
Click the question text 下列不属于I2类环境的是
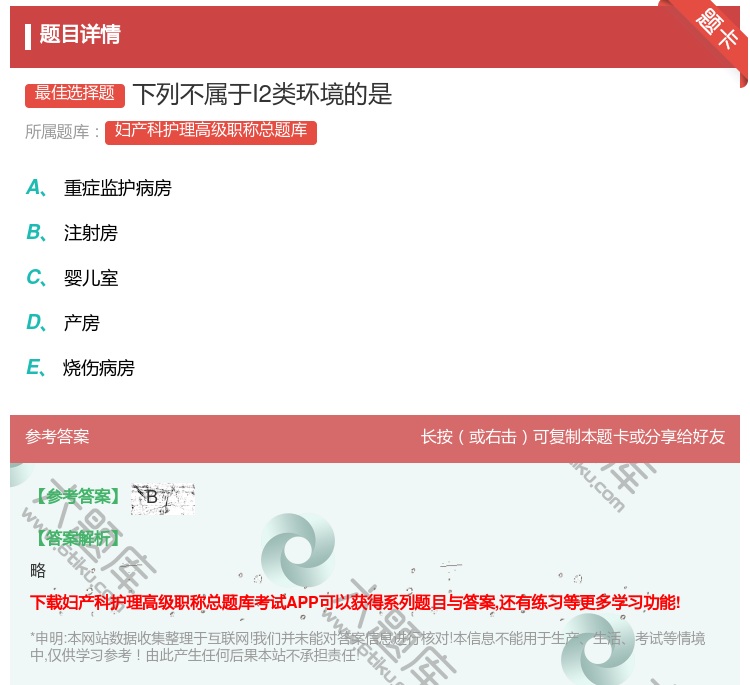tap(263, 94)
